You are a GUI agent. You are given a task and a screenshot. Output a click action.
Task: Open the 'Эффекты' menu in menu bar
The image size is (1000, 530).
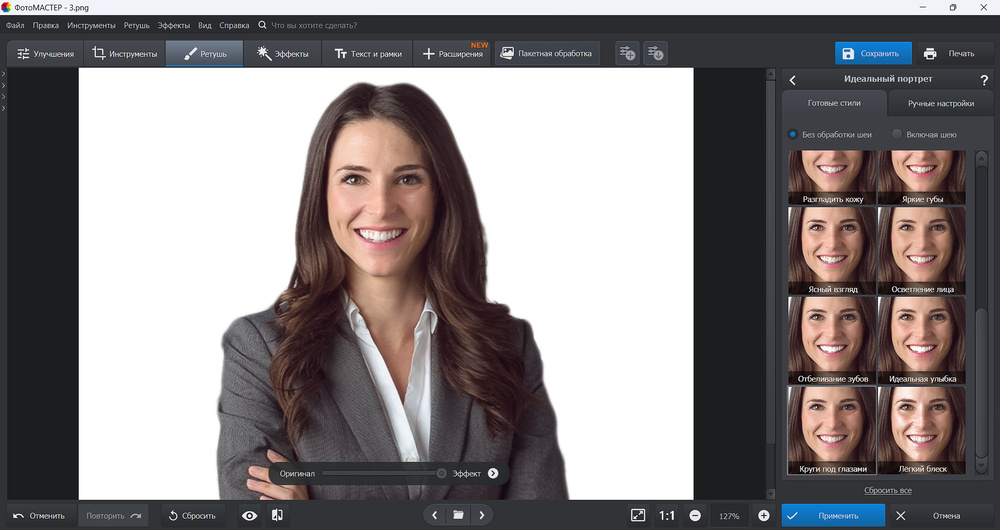tap(173, 24)
